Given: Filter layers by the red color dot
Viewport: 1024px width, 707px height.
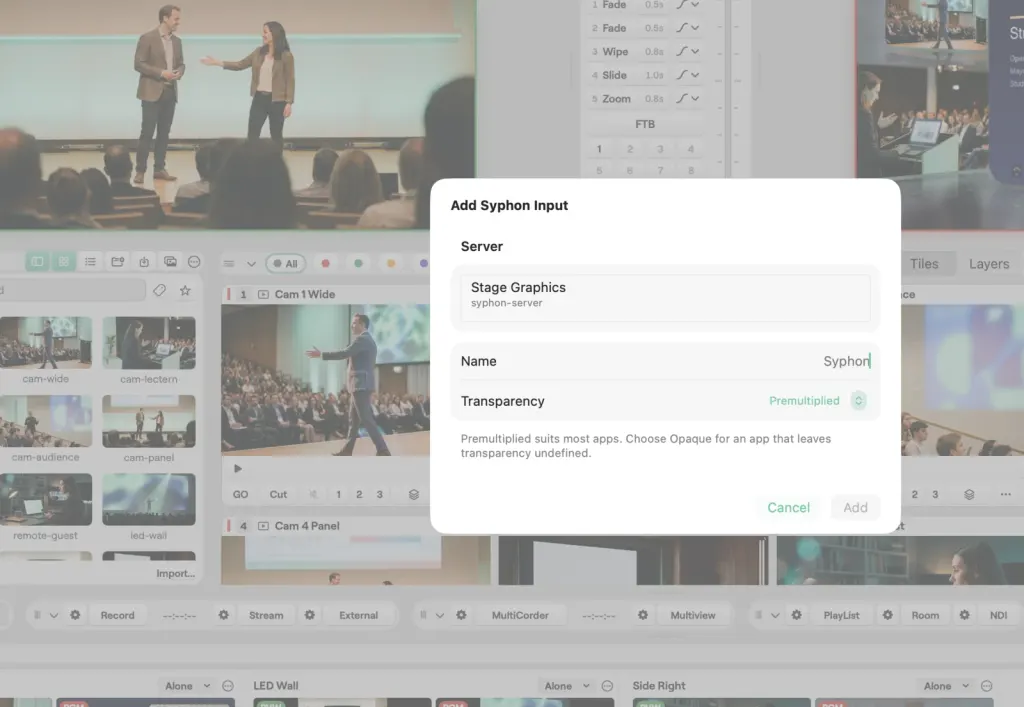Looking at the screenshot, I should point(325,264).
